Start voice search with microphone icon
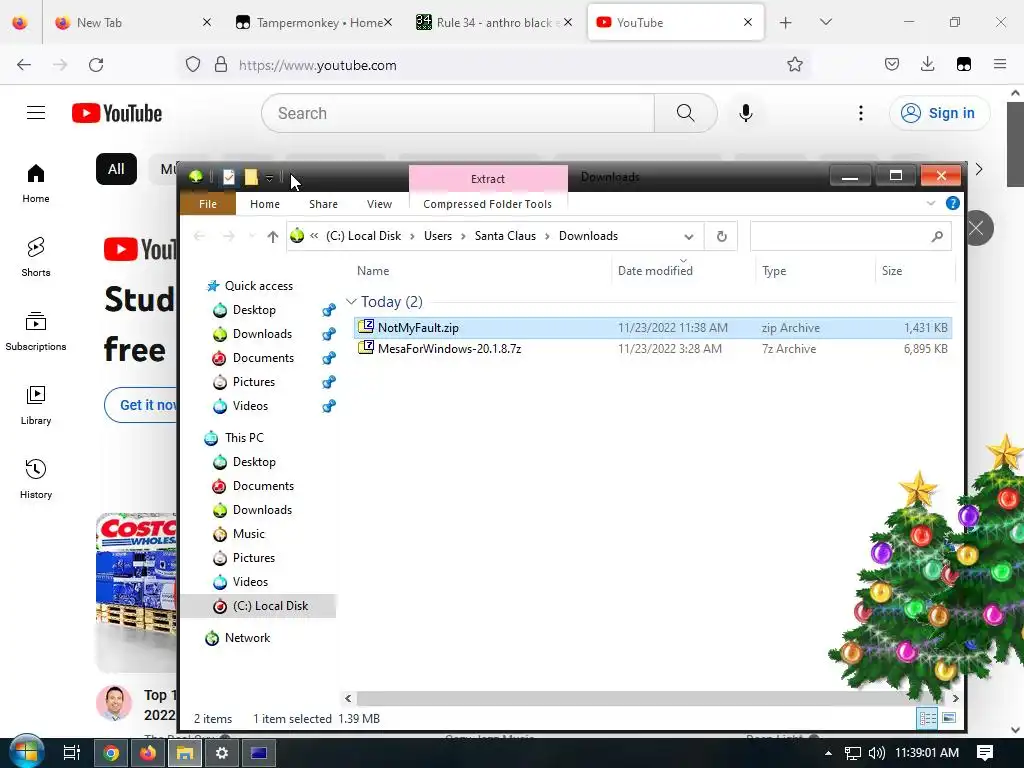The image size is (1024, 768). pos(745,113)
